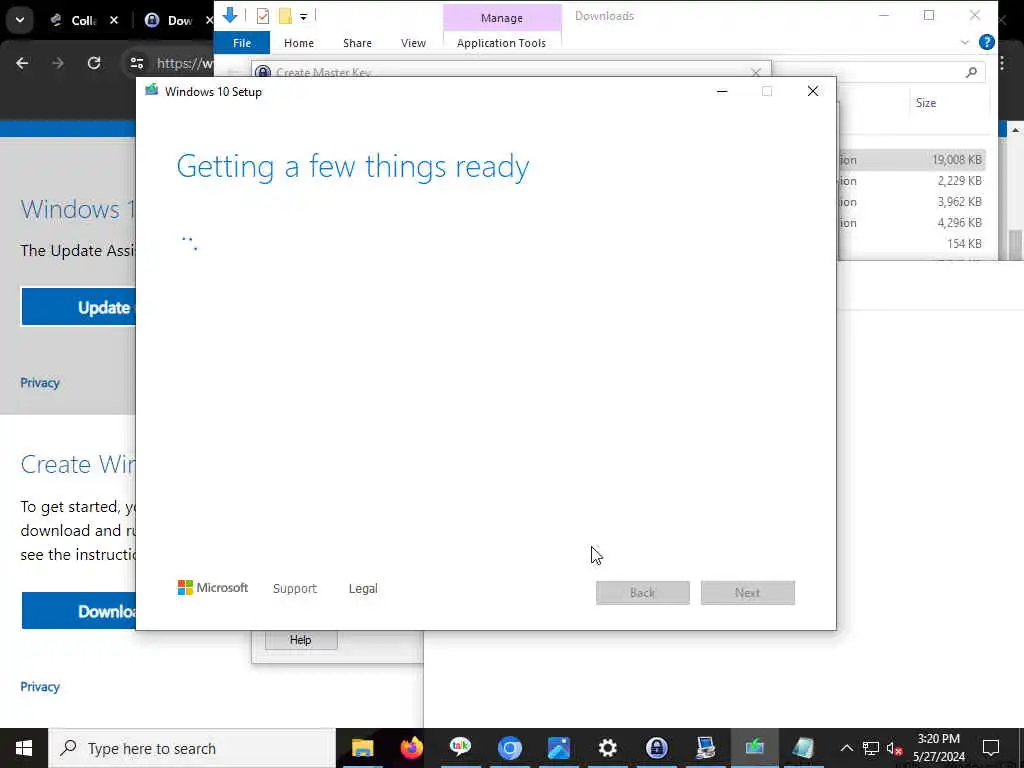Open Explorer Help question mark icon
The image size is (1024, 768).
[987, 42]
